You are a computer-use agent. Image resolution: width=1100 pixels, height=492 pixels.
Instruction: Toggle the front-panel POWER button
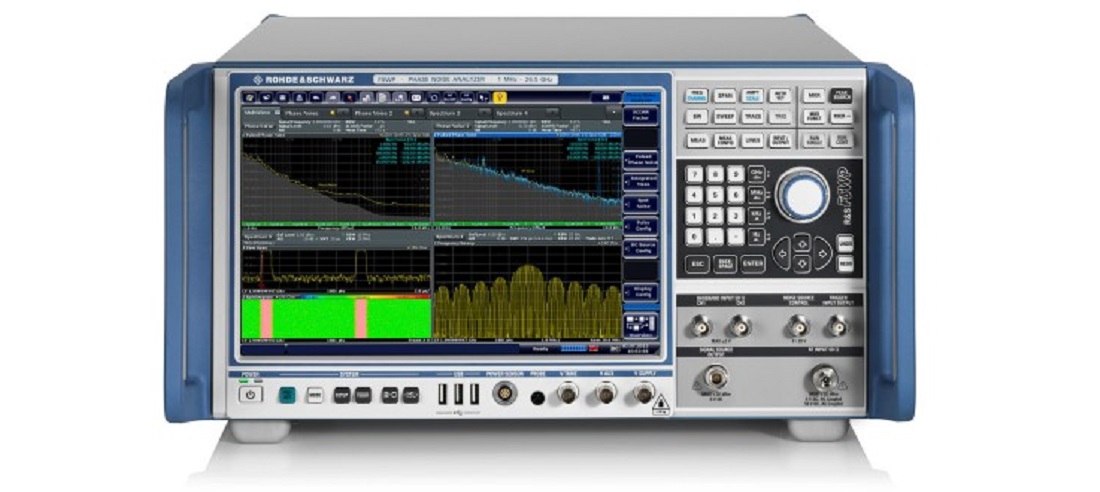(250, 394)
